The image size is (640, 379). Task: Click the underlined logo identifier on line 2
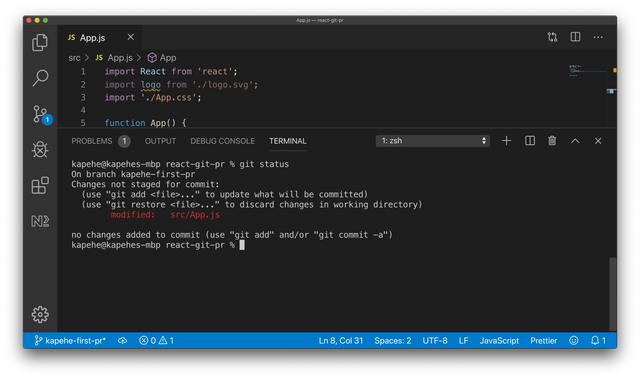tap(151, 85)
